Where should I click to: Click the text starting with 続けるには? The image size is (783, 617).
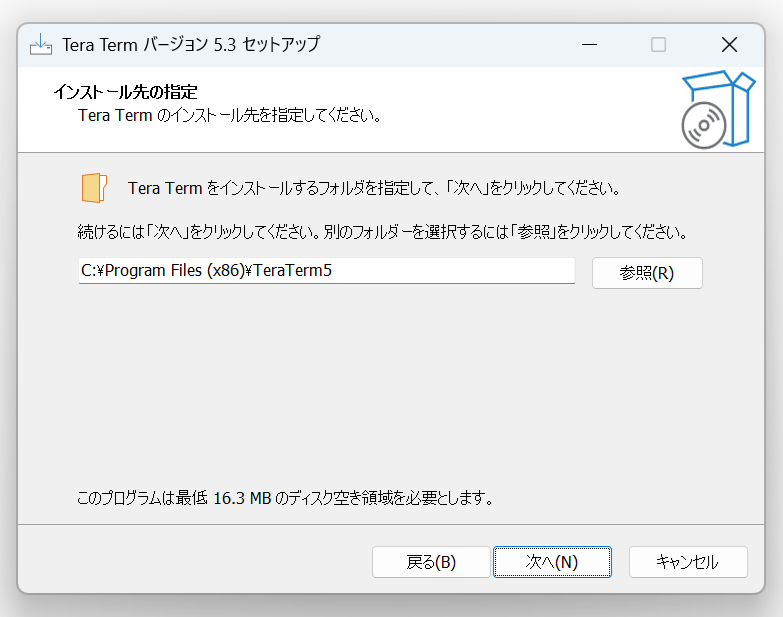point(383,232)
